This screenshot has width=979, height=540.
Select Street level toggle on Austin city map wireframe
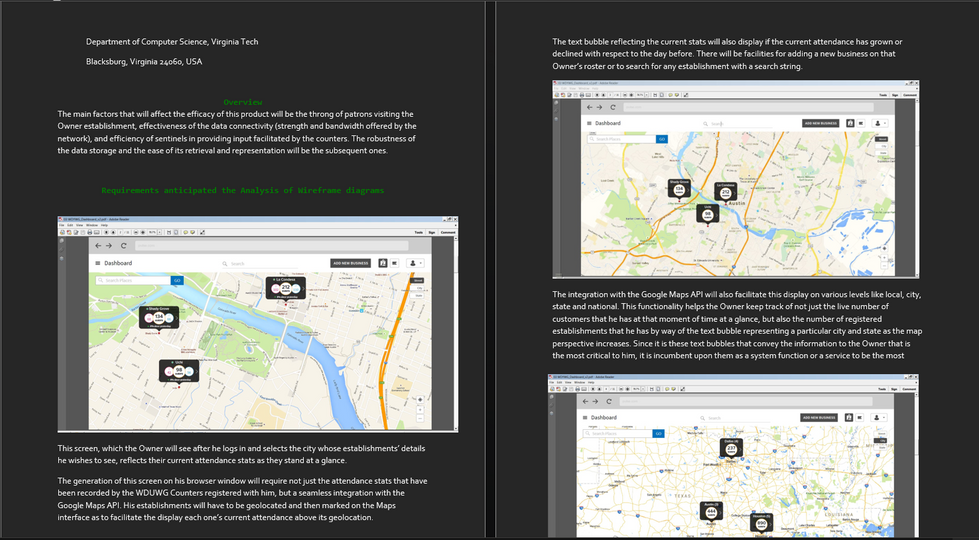882,139
